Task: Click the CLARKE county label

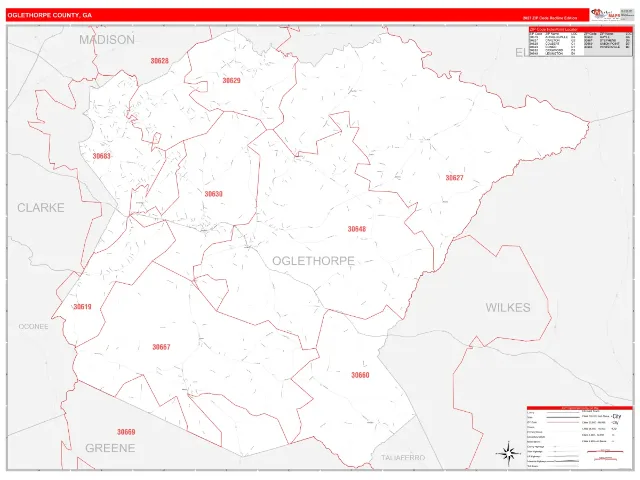Action: [41, 208]
